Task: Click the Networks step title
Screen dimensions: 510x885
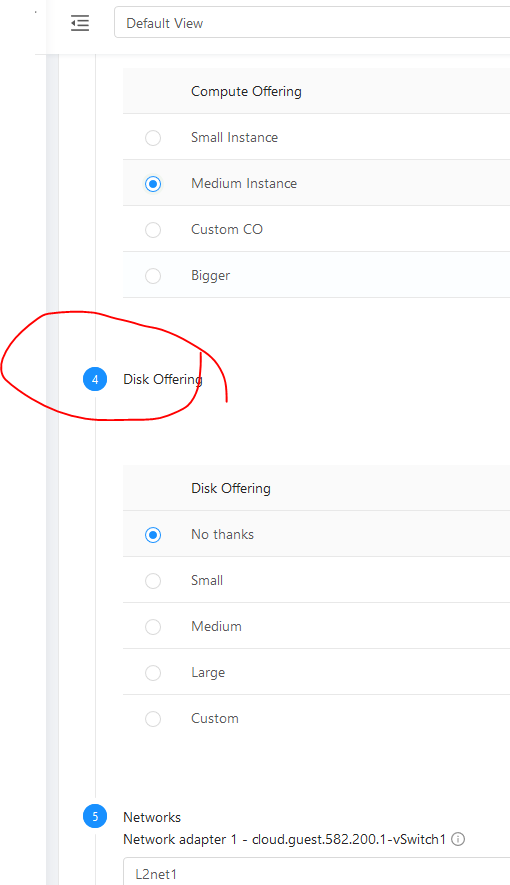Action: [152, 817]
